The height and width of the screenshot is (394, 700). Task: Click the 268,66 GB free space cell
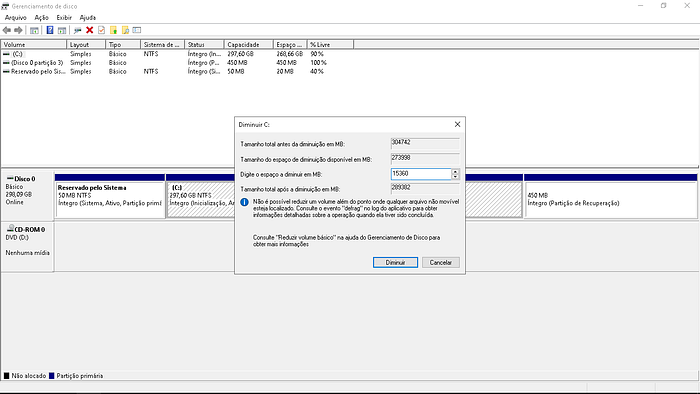(289, 54)
